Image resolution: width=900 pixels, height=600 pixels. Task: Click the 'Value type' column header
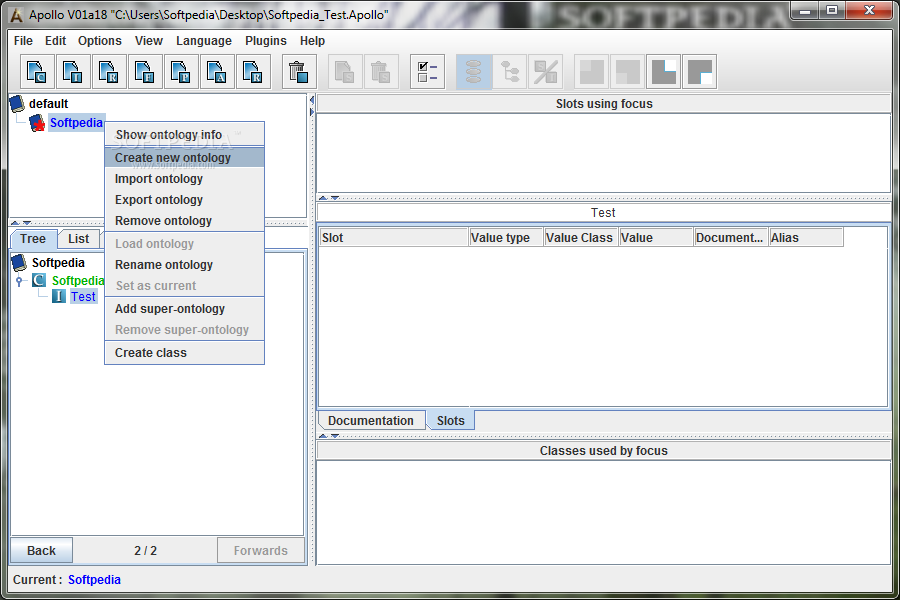click(506, 238)
